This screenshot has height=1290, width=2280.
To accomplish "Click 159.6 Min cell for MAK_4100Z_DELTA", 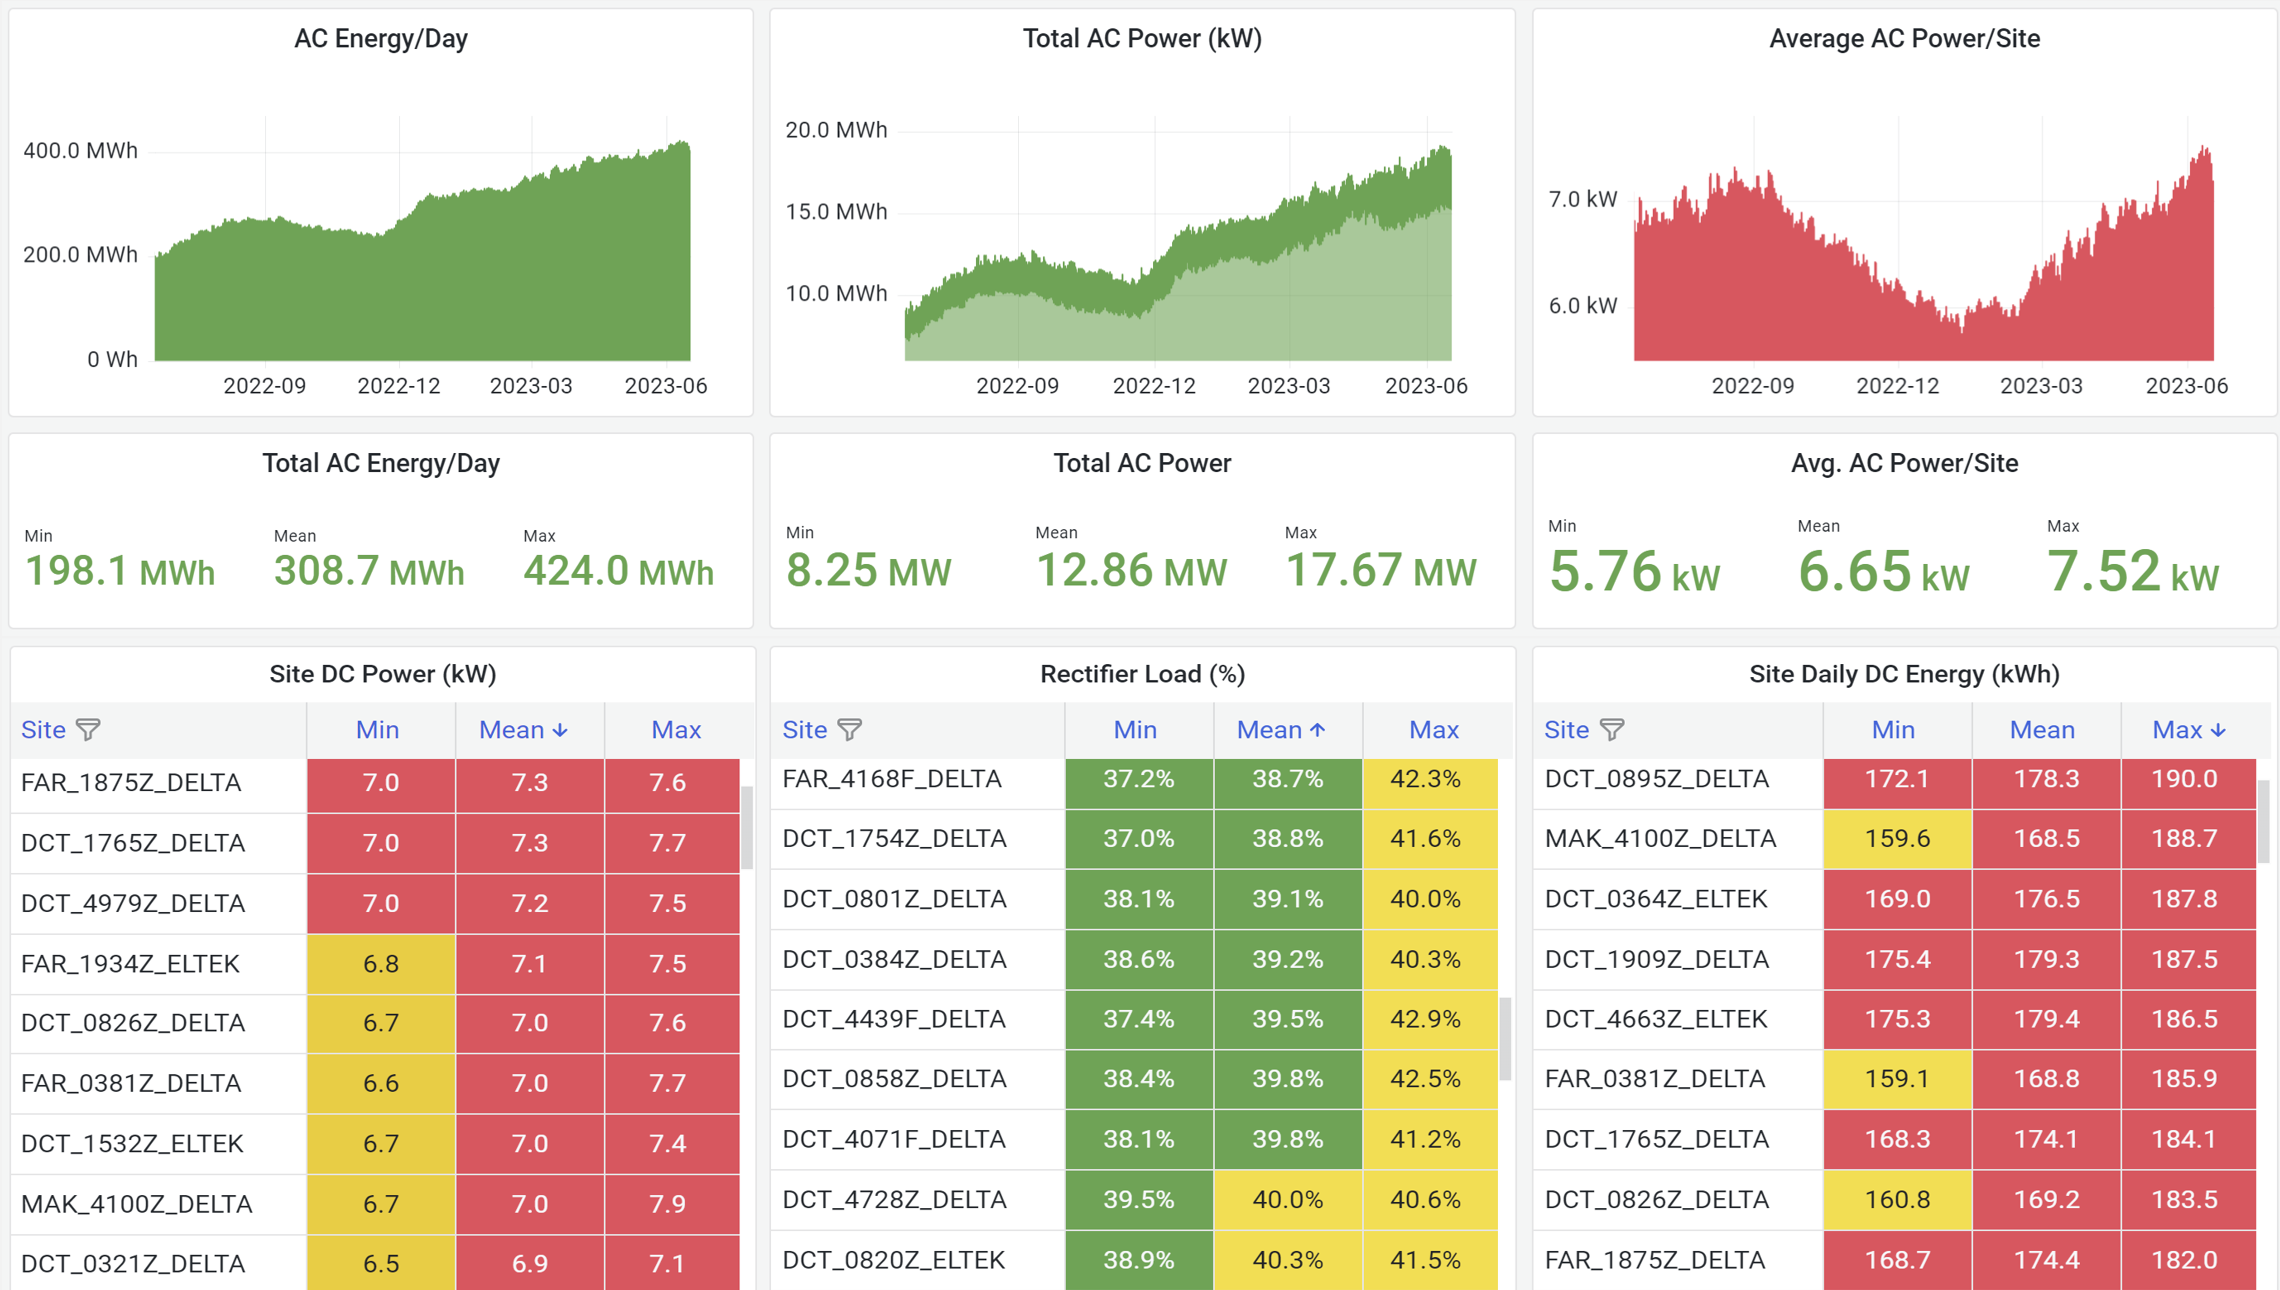I will pos(1897,839).
